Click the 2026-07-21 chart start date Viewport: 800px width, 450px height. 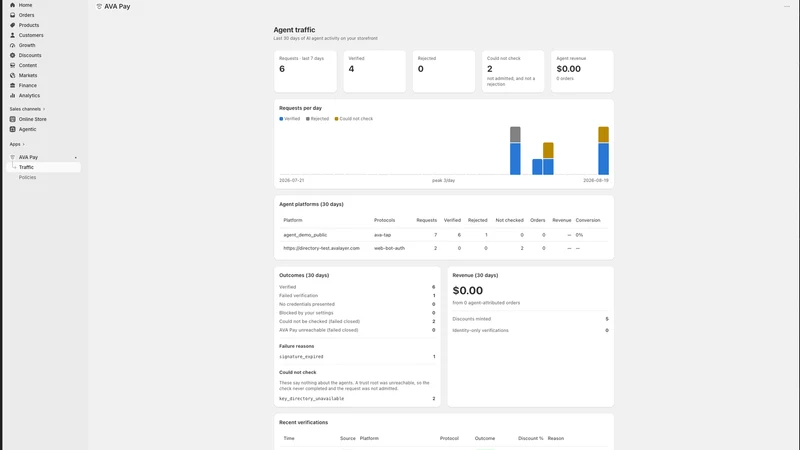point(292,181)
